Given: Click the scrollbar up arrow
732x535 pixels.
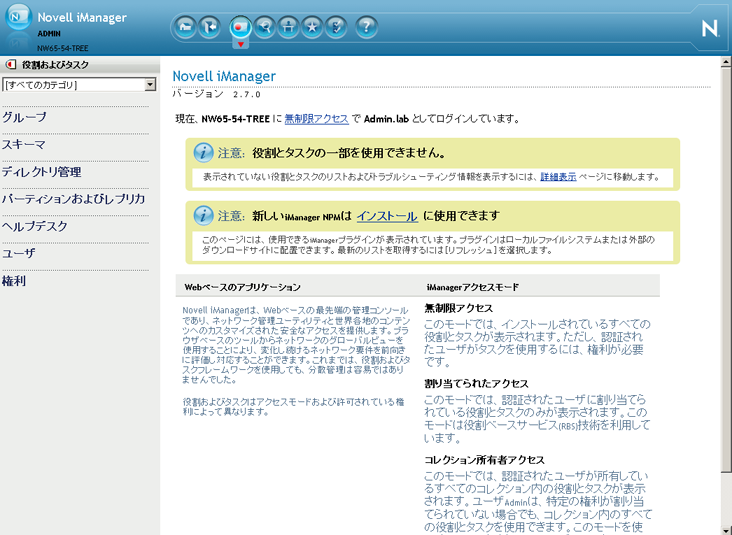Looking at the screenshot, I should click(x=726, y=62).
